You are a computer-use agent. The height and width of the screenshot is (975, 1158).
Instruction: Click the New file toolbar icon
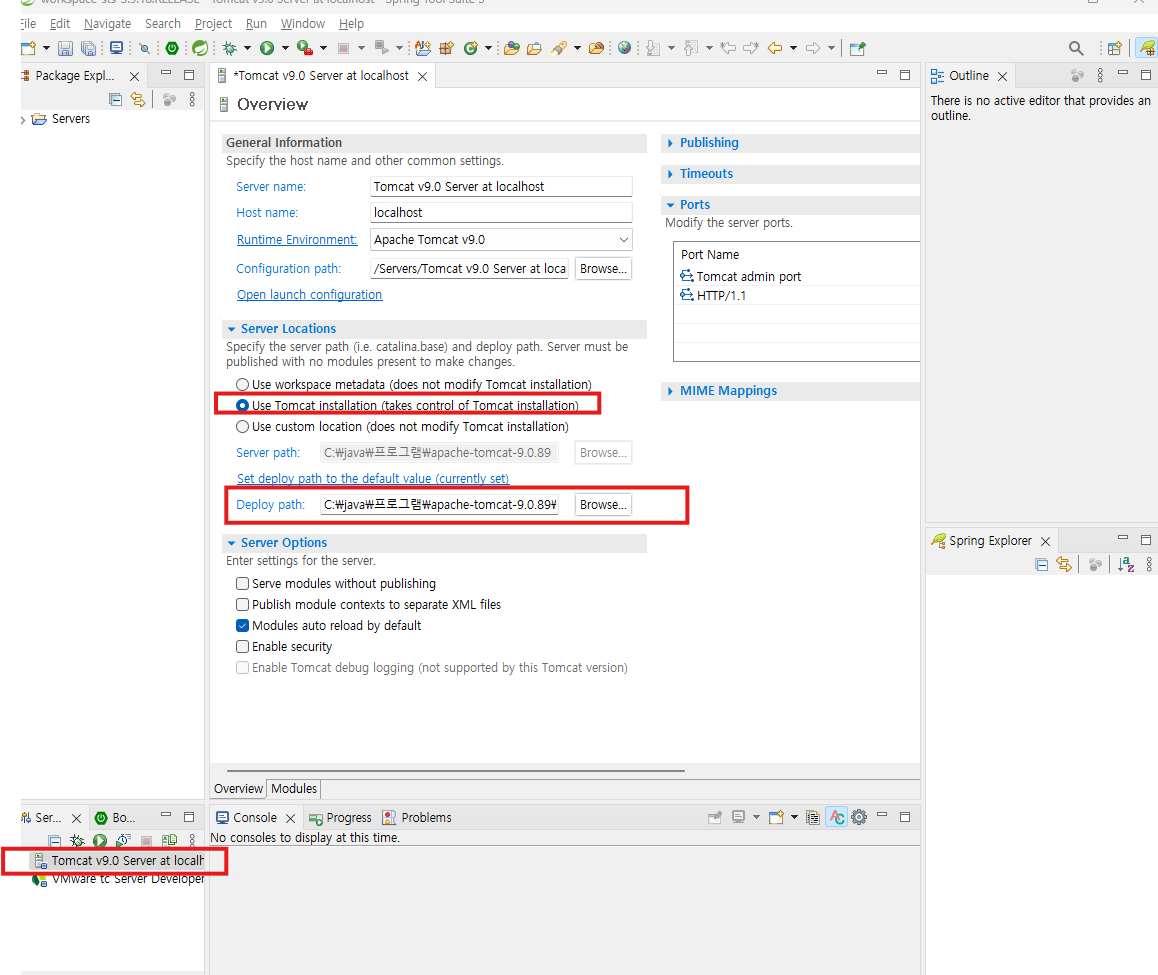click(28, 49)
